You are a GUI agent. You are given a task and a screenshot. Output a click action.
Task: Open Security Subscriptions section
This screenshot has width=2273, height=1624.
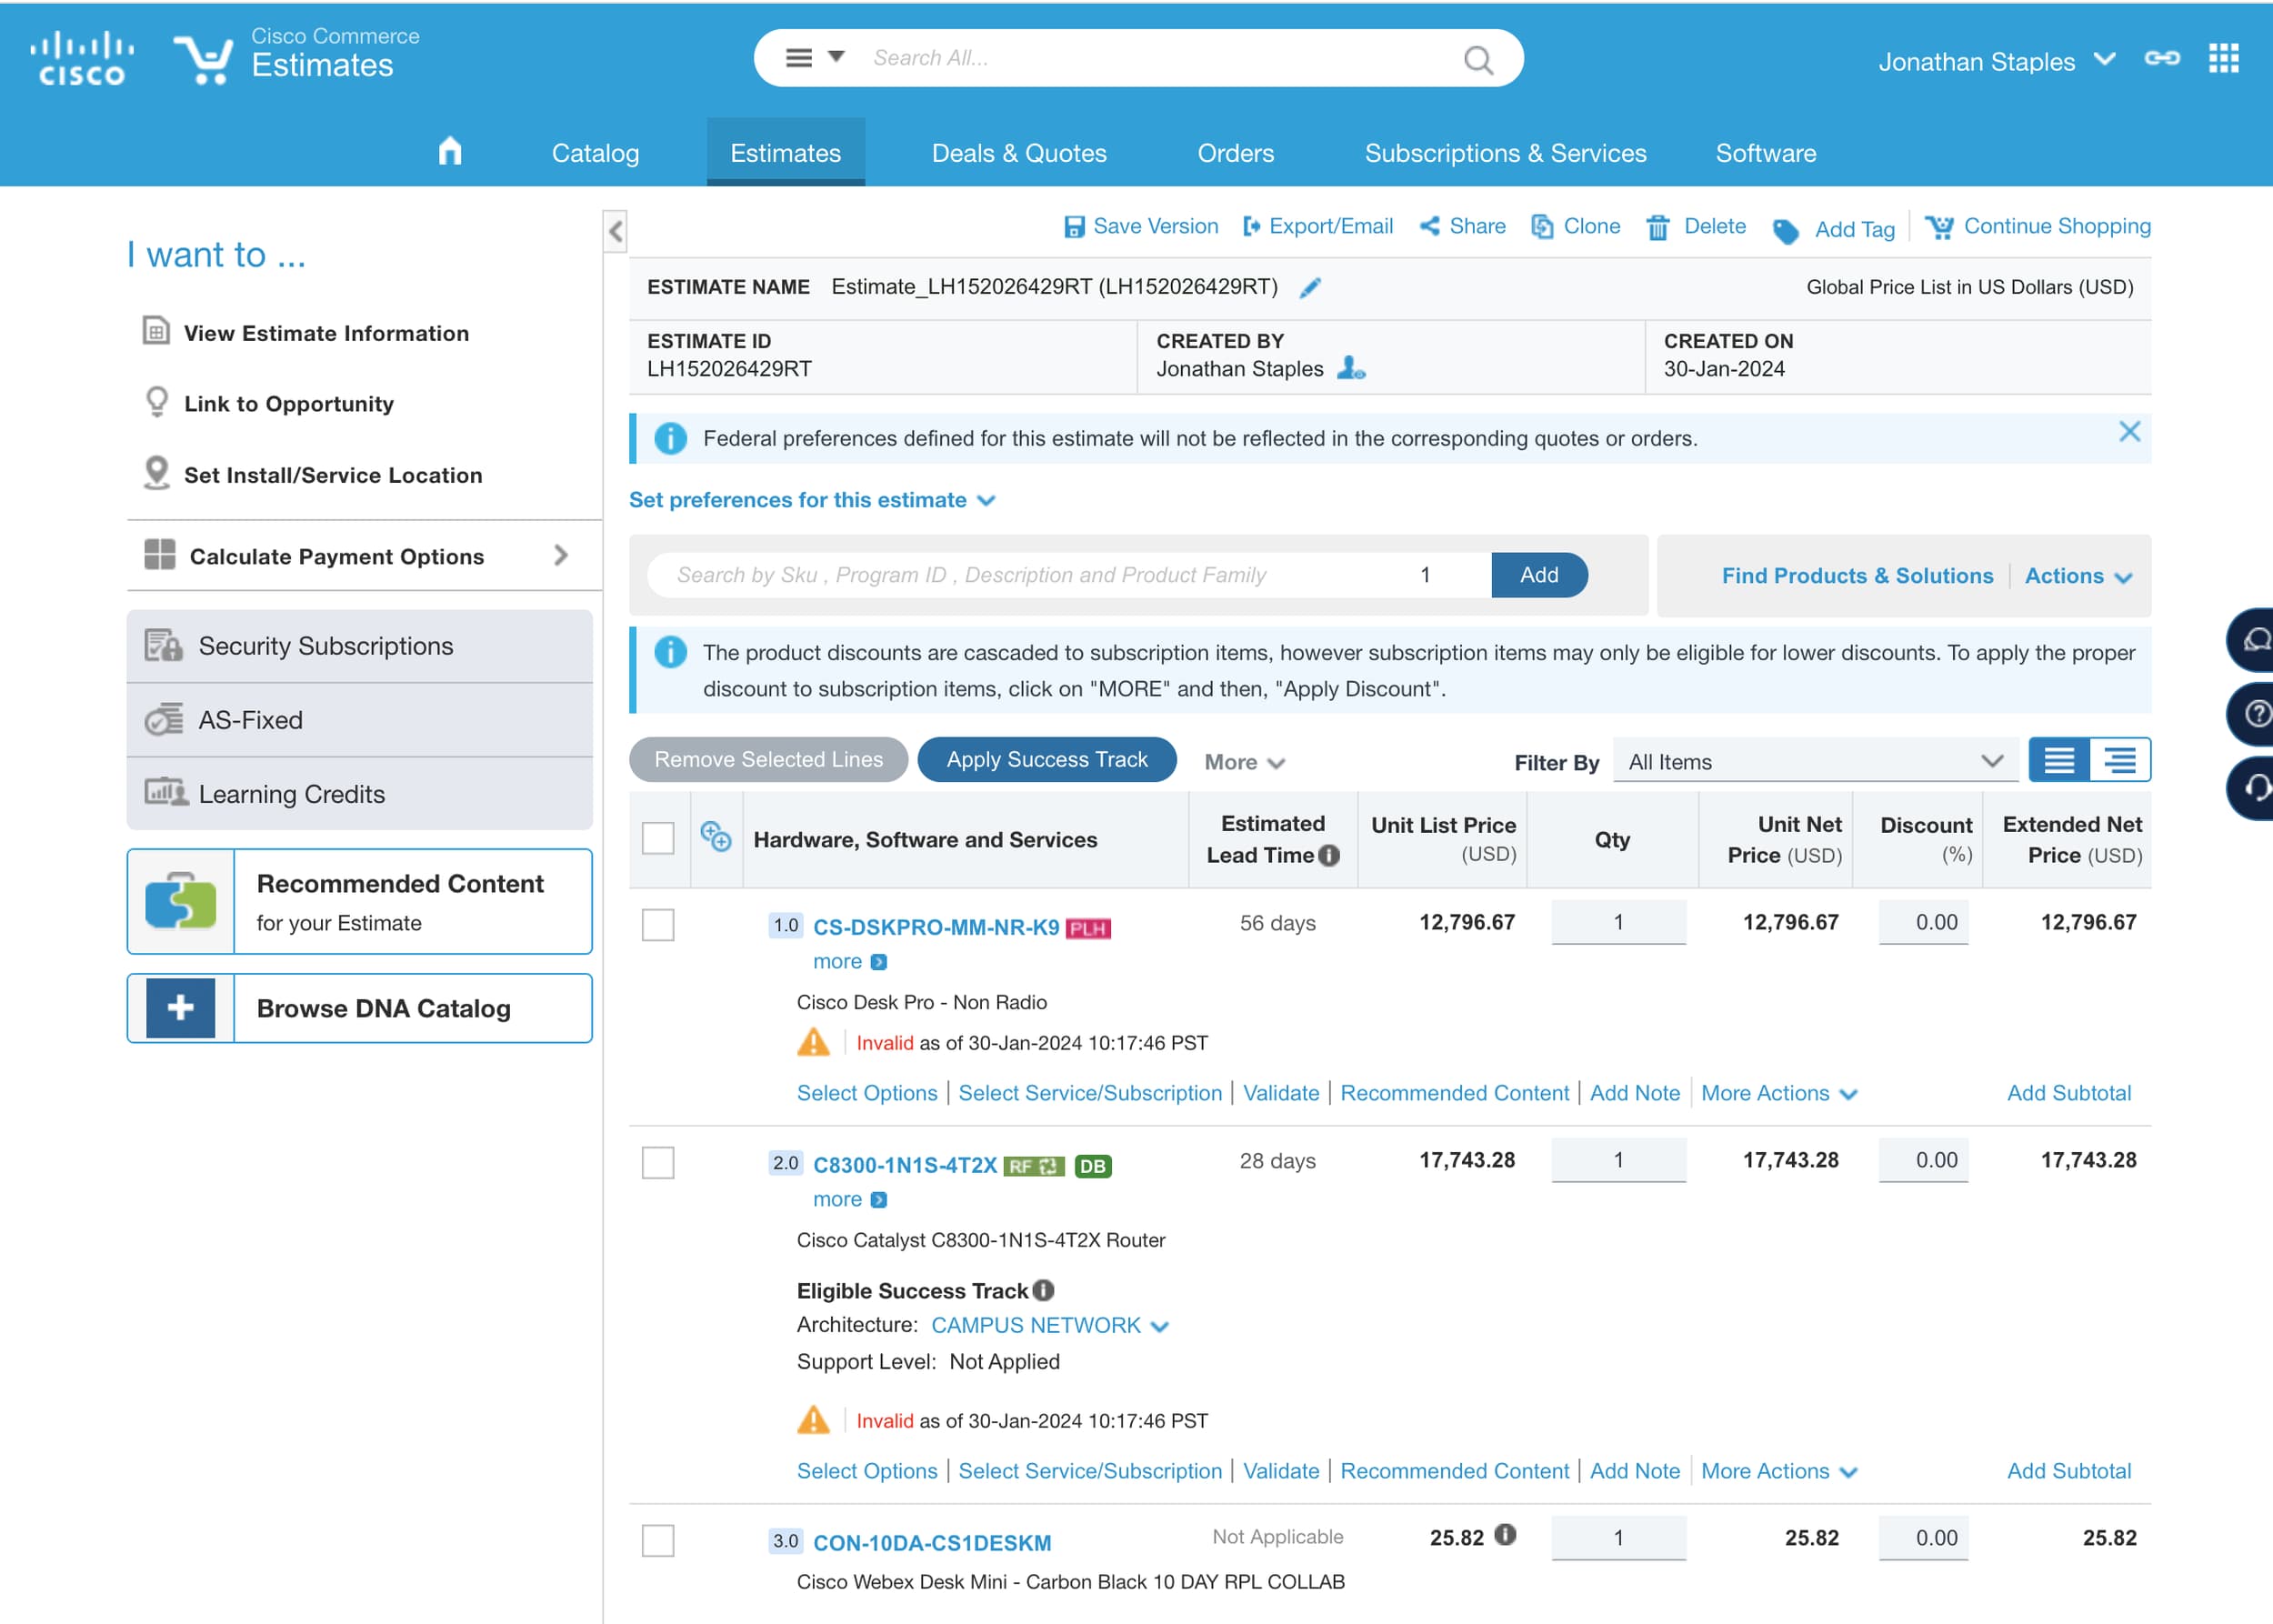point(360,646)
